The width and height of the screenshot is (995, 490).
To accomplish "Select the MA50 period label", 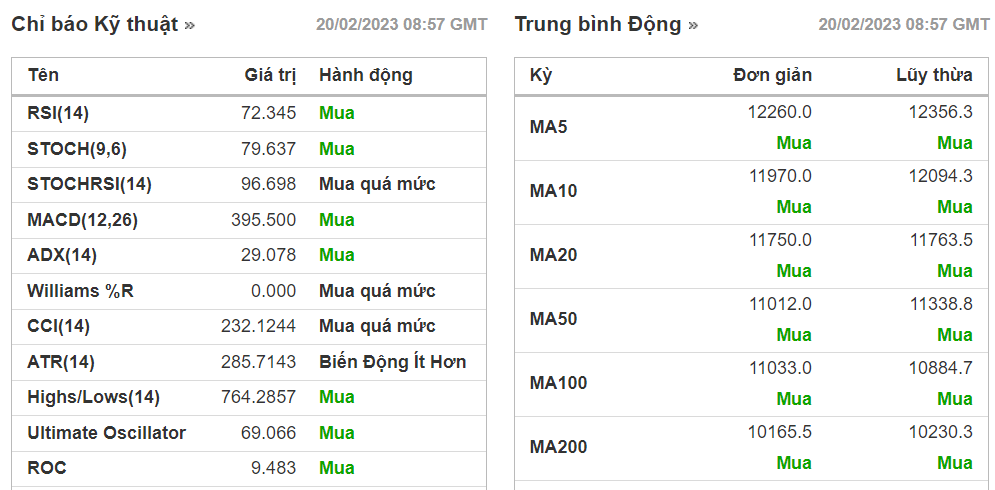I will 553,319.
